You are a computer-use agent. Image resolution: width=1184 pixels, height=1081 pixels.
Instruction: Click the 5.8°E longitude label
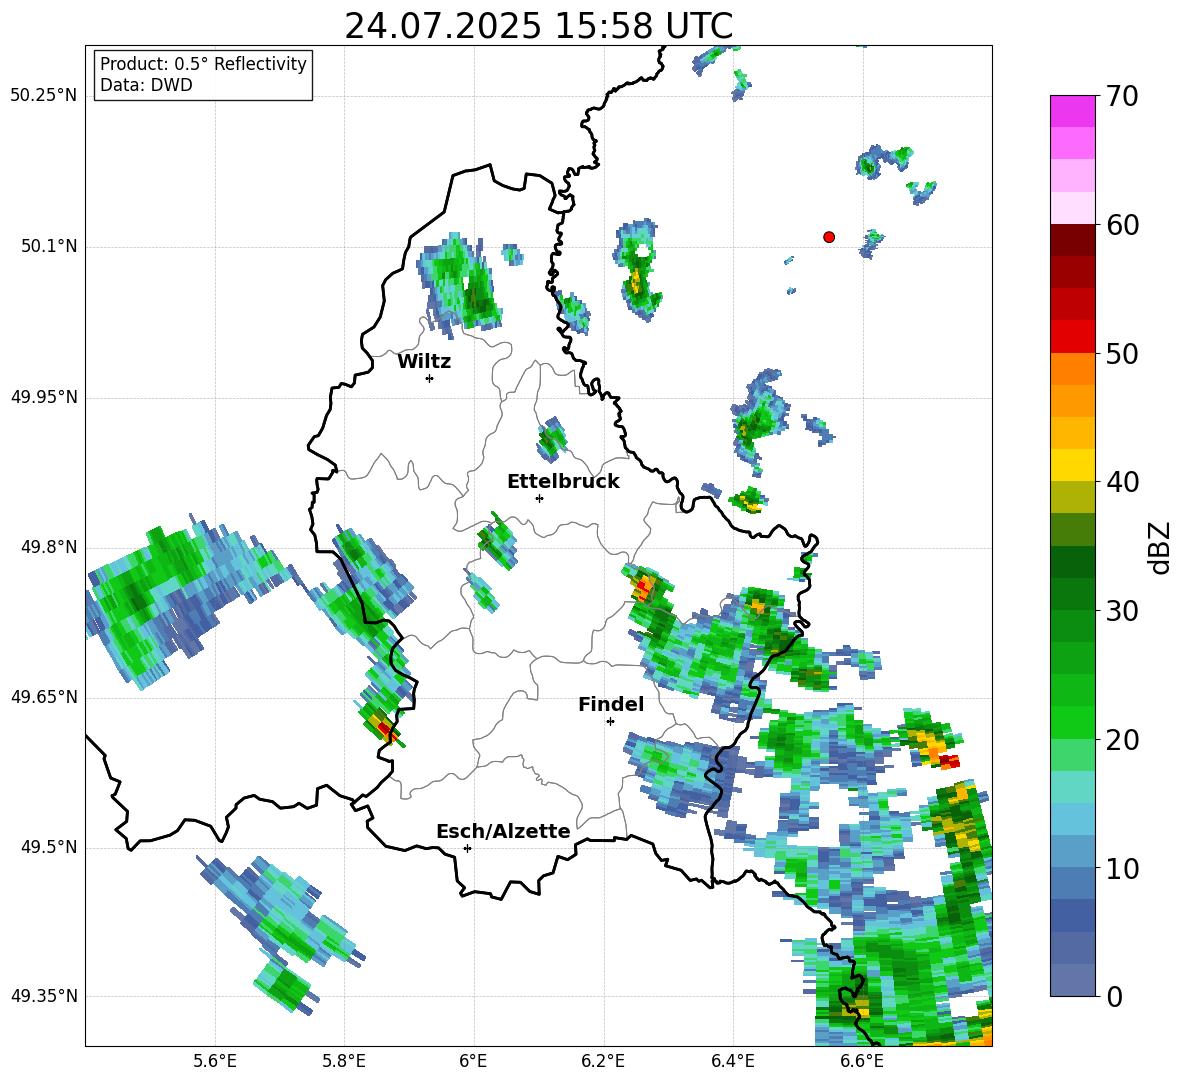point(344,1061)
